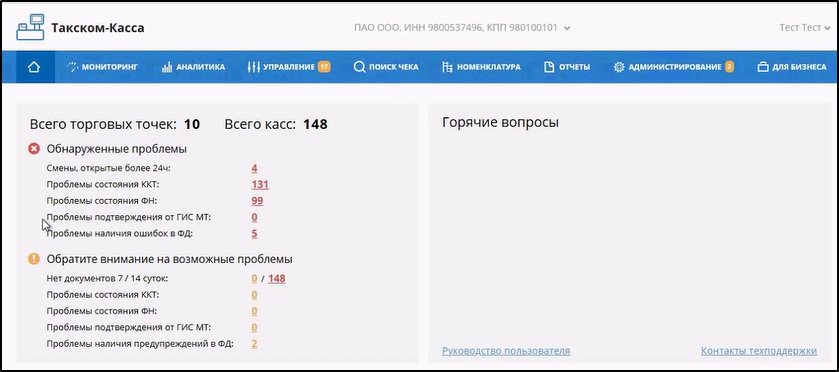Open the Контакты техподдержки link

point(759,351)
